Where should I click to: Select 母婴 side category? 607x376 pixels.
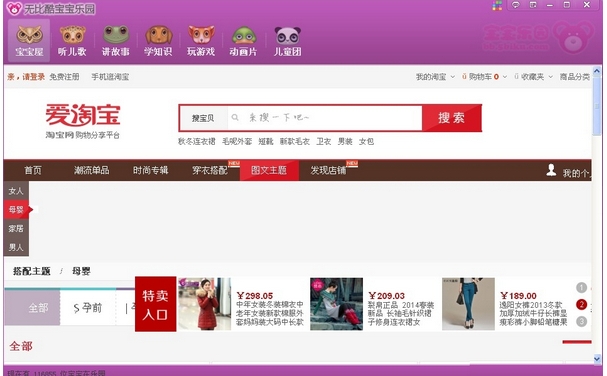(x=16, y=209)
